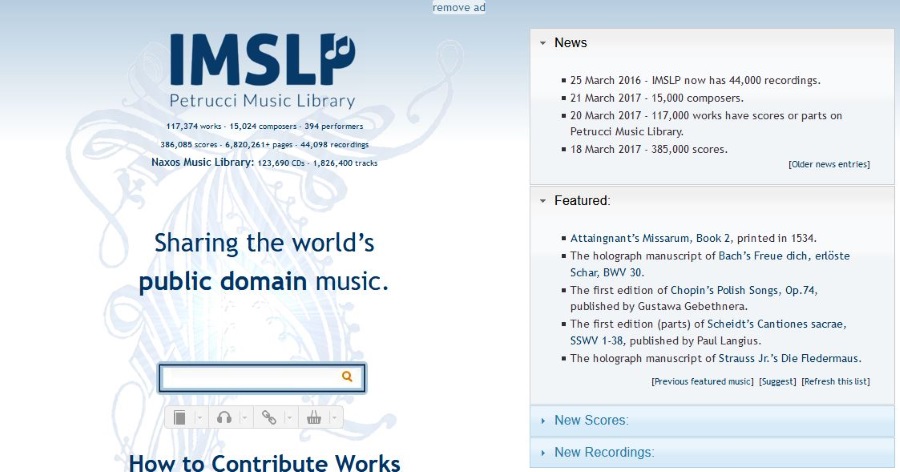Screen dimensions: 900x472
Task: Collapse the News section
Action: pyautogui.click(x=543, y=43)
